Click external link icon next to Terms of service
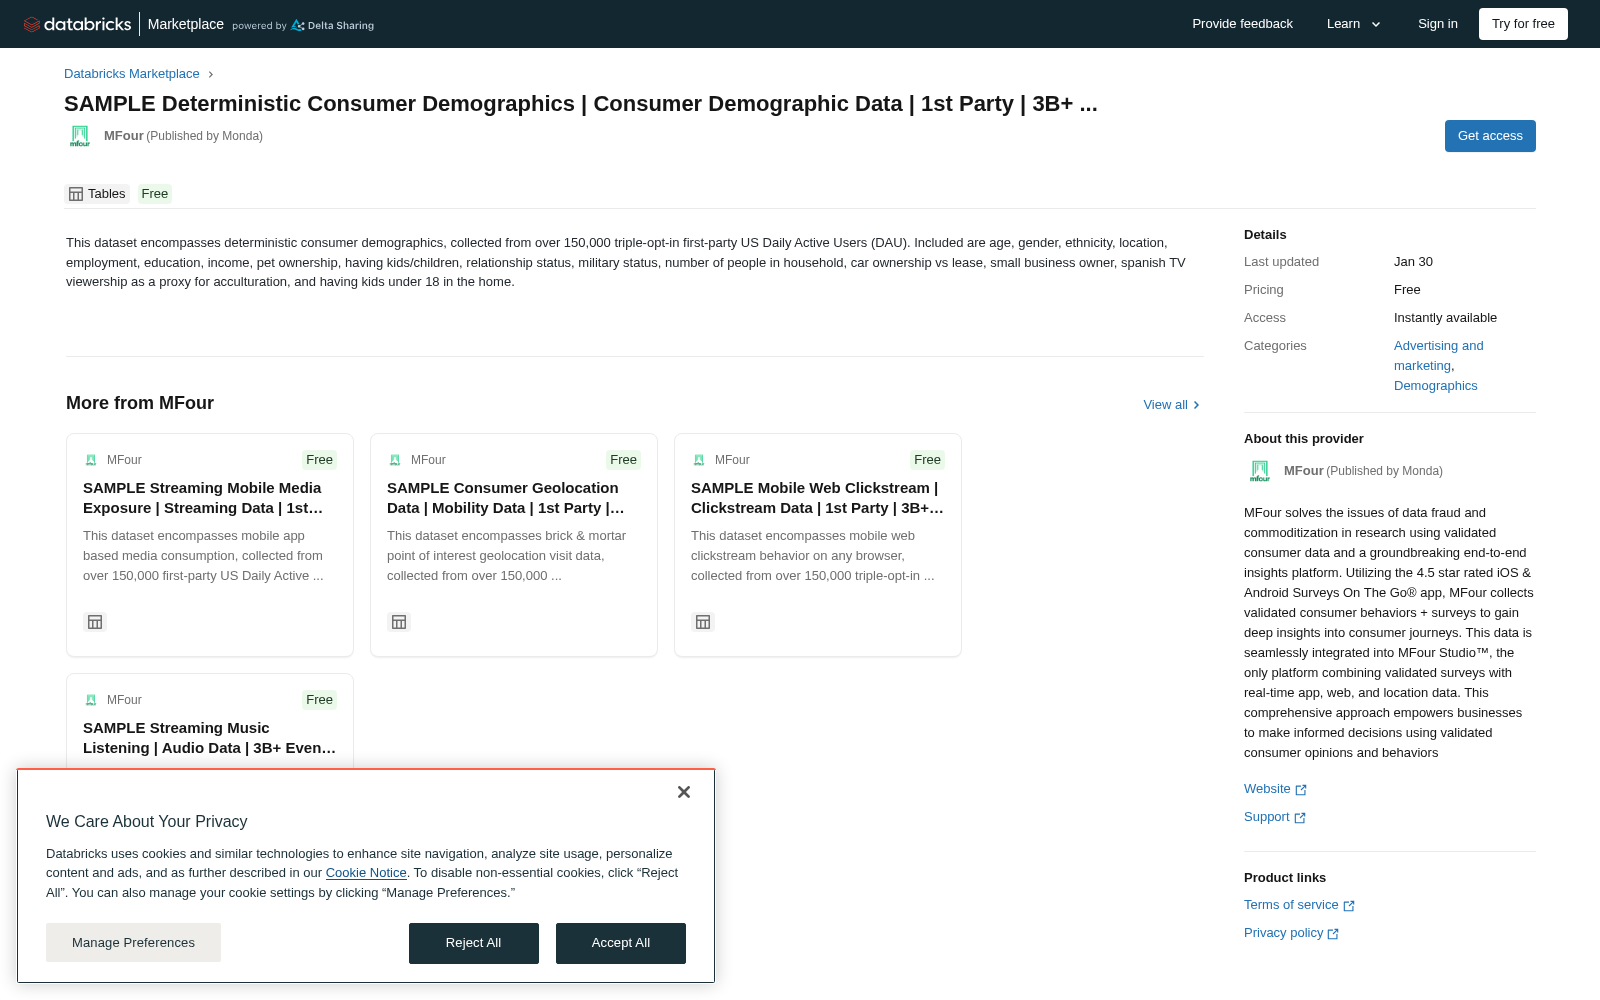Viewport: 1600px width, 1000px height. pyautogui.click(x=1349, y=906)
